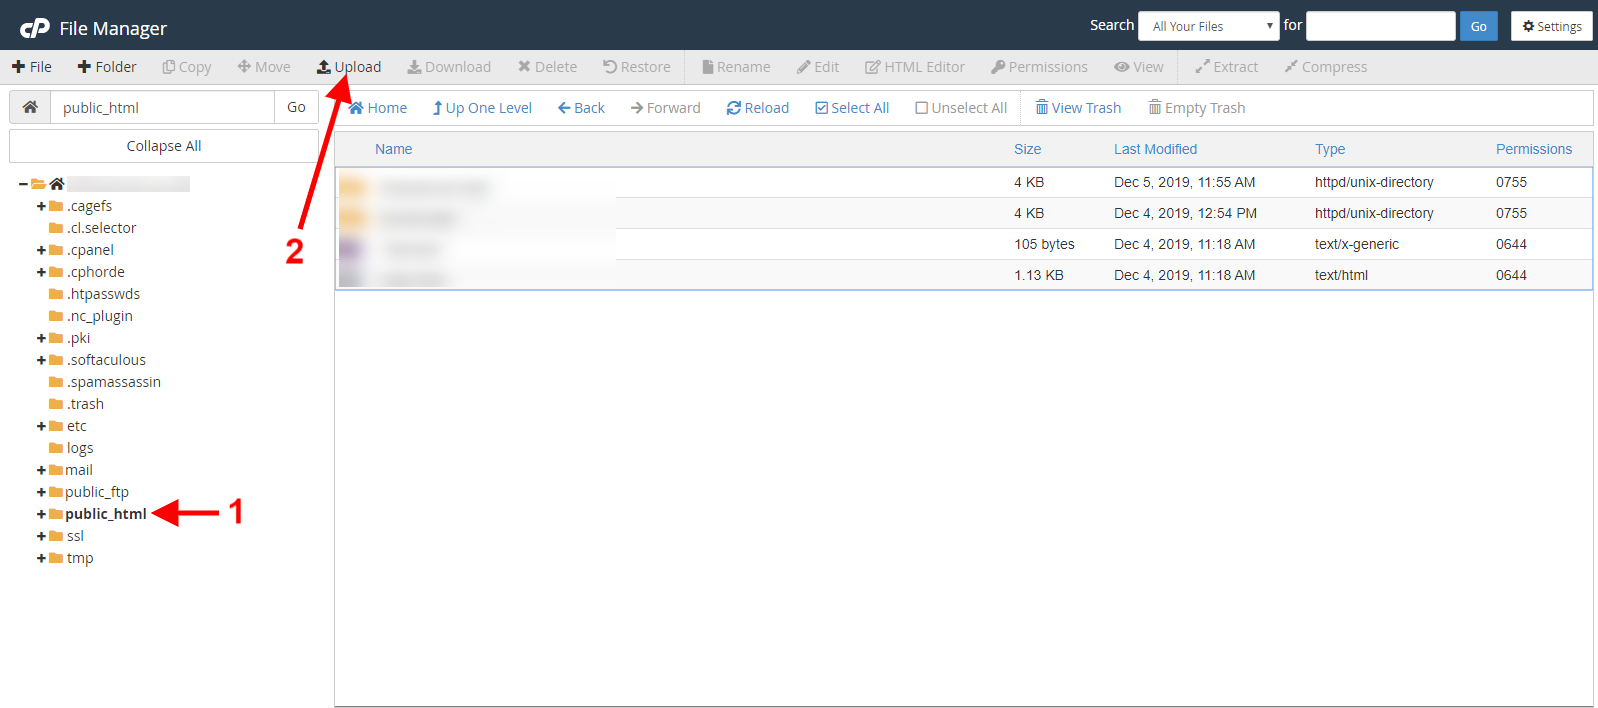Screen dimensions: 1598x708
Task: Open Settings
Action: tap(1552, 26)
